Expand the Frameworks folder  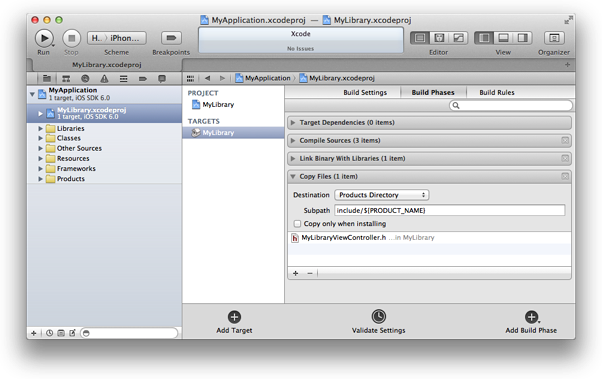tap(40, 169)
